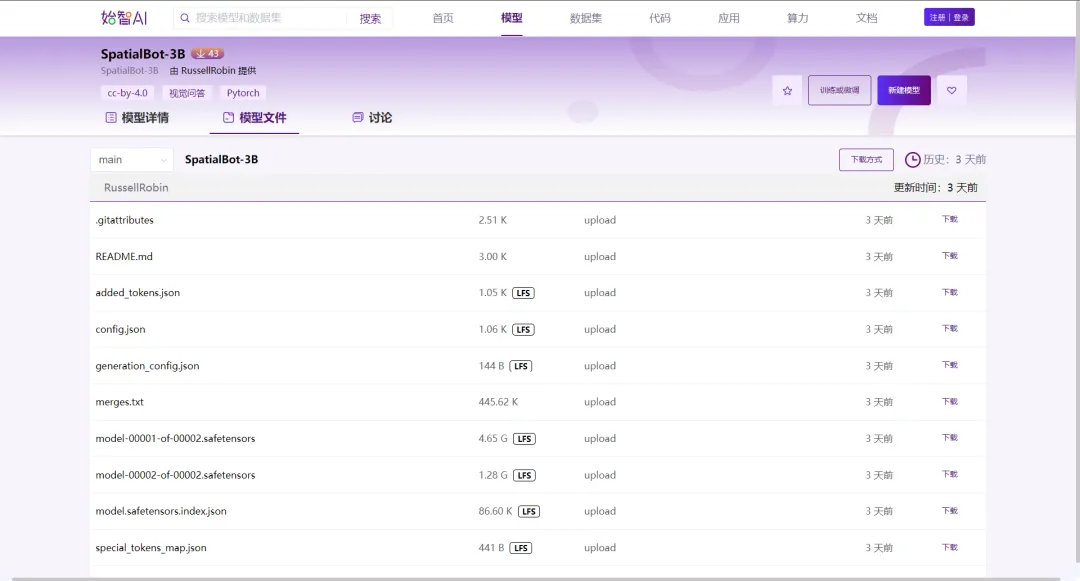Download model.safetensors.index.json
1080x581 pixels.
click(950, 511)
